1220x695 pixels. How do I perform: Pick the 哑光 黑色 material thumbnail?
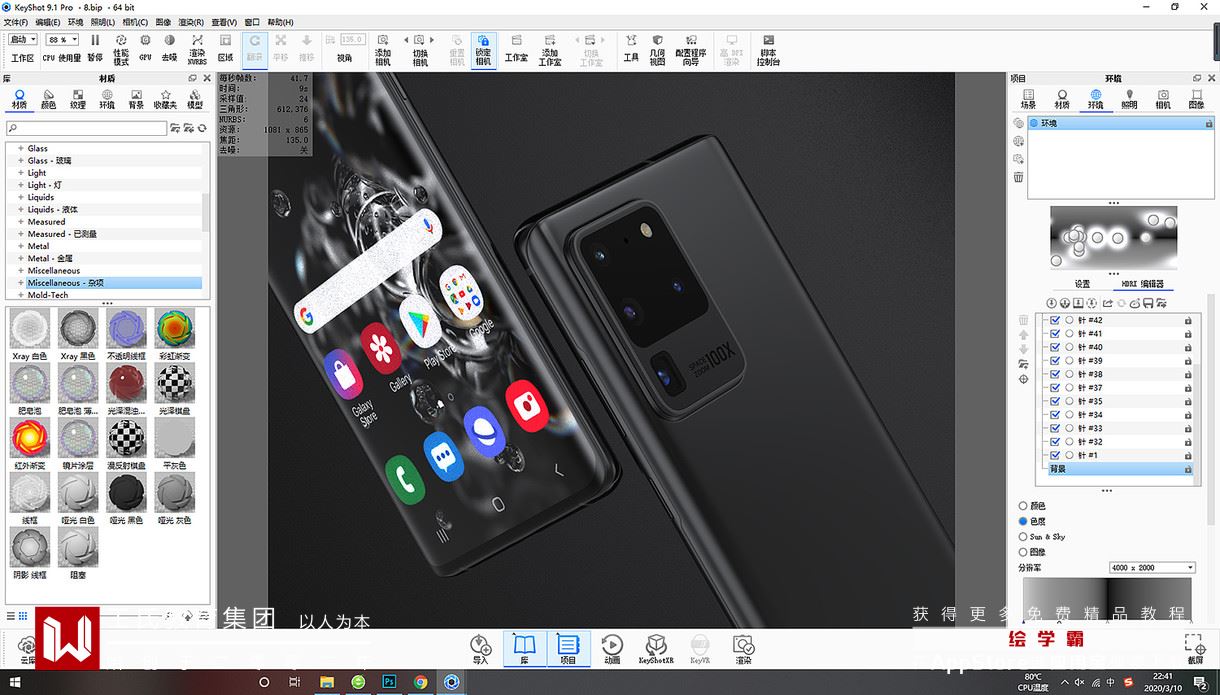(126, 499)
